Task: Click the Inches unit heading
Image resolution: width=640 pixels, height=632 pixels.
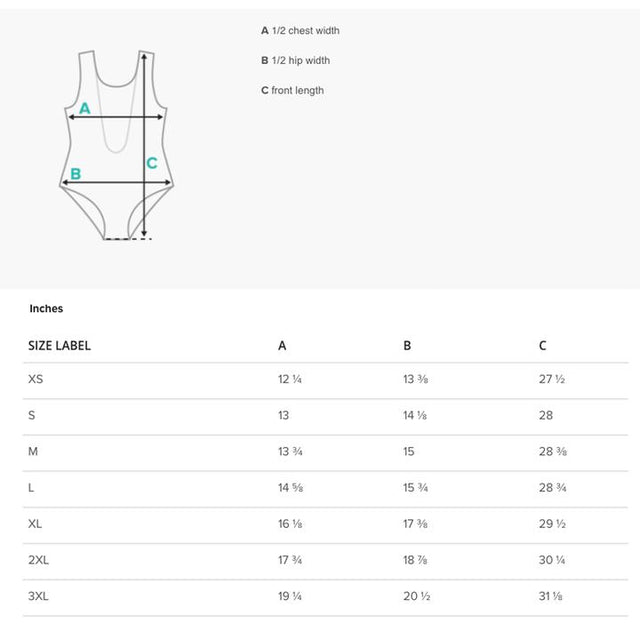Action: pyautogui.click(x=46, y=309)
